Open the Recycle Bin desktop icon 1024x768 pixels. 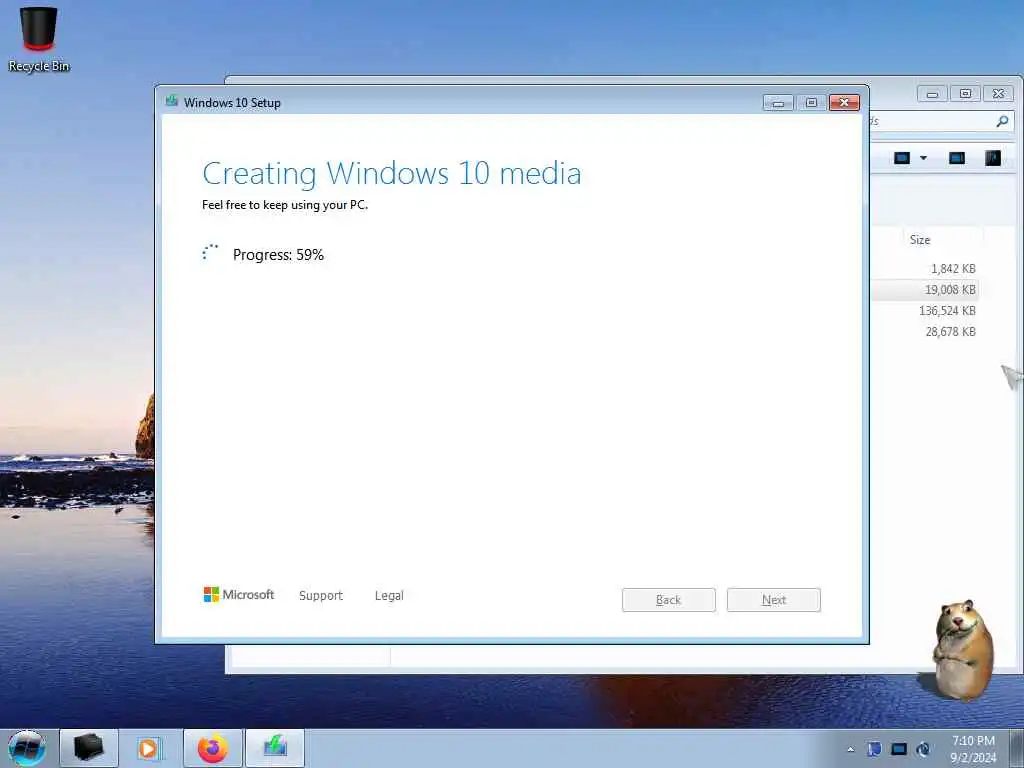point(39,38)
